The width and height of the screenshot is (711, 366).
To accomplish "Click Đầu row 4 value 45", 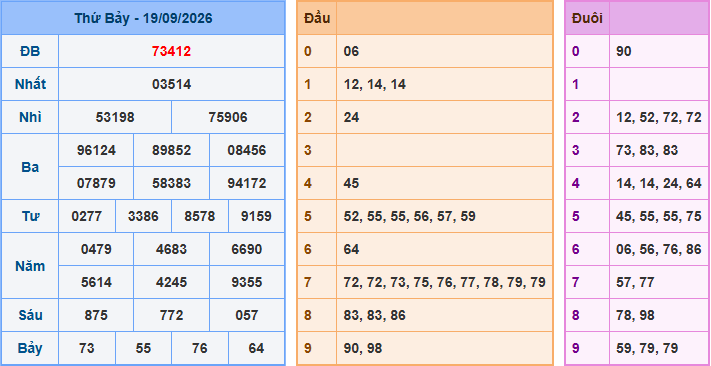I will tap(351, 183).
